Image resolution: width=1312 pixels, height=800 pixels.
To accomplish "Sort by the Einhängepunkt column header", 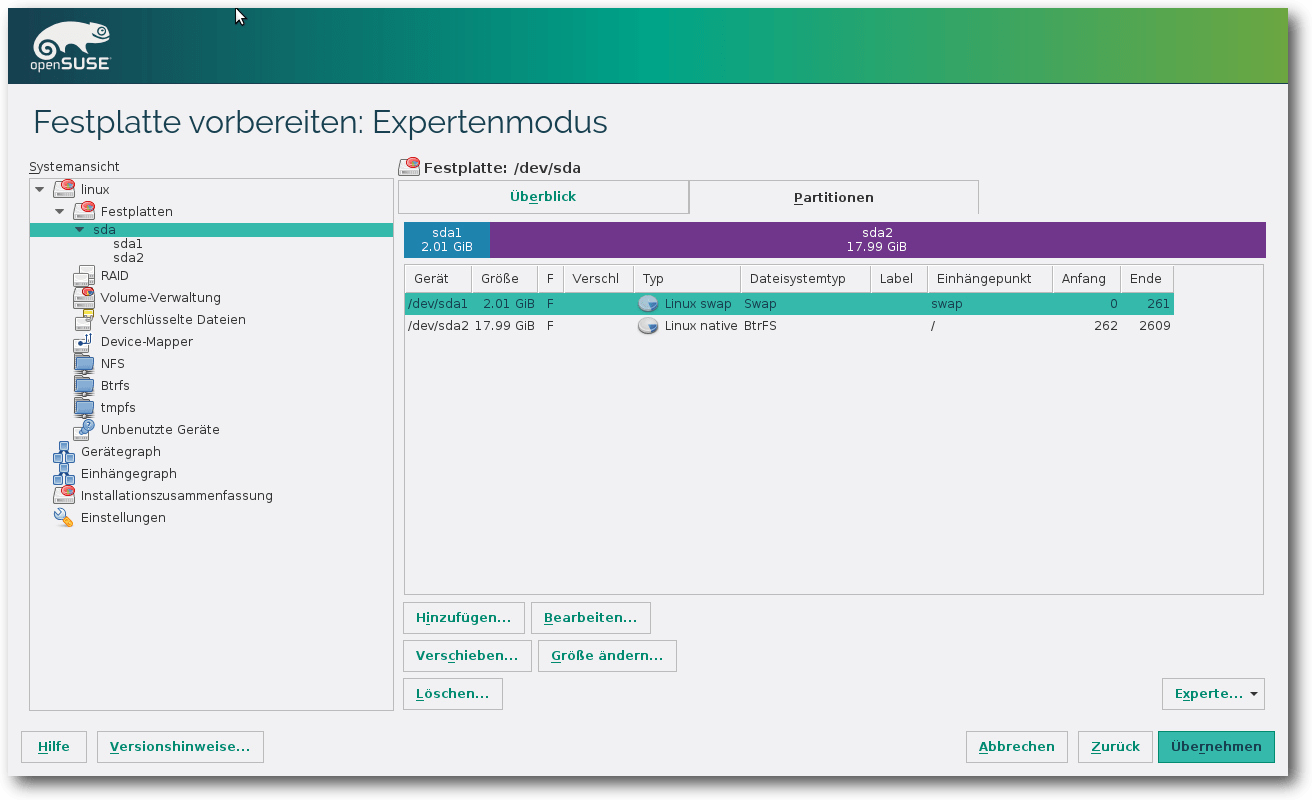I will pyautogui.click(x=989, y=279).
